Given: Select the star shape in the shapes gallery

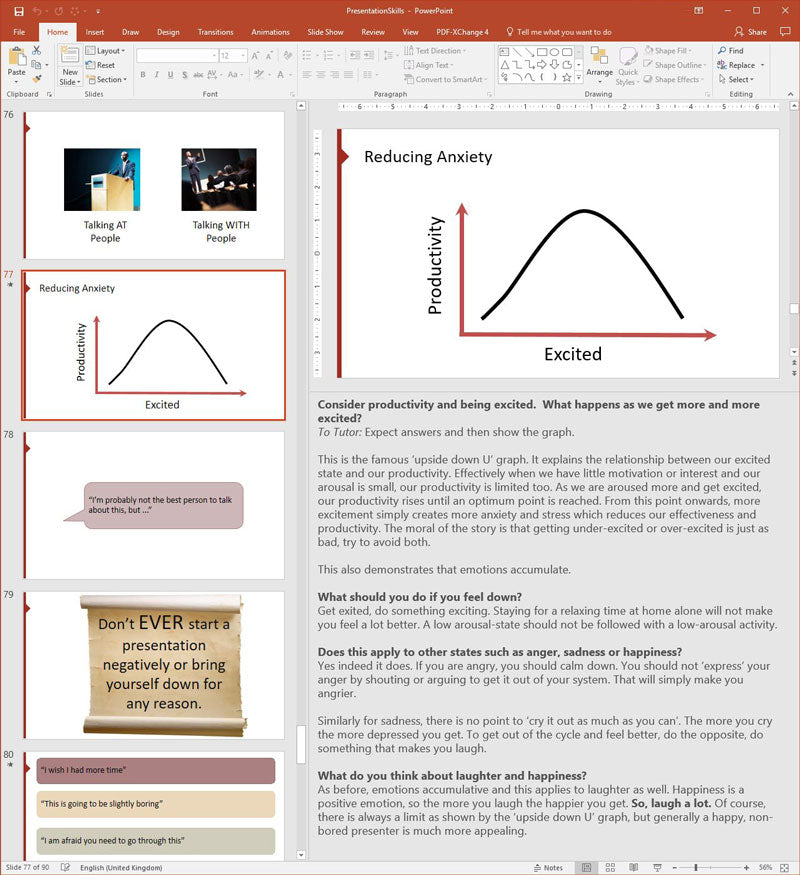Looking at the screenshot, I should pyautogui.click(x=567, y=78).
